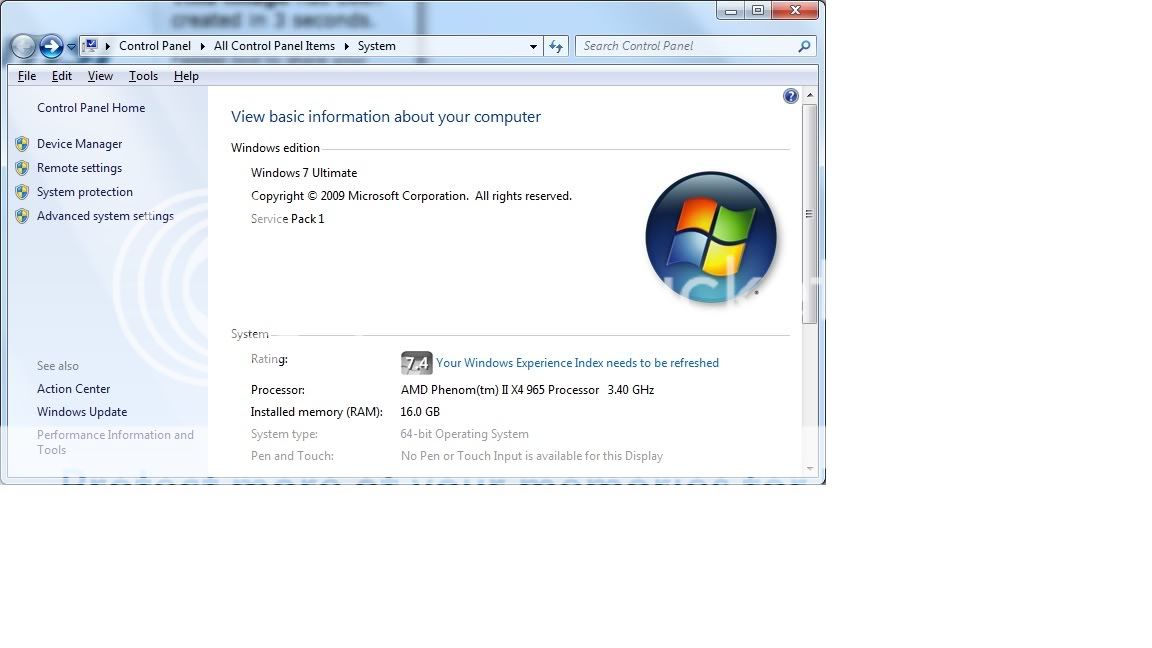Screen dimensions: 1152x648
Task: Open Remote settings from the left pane
Action: click(79, 168)
